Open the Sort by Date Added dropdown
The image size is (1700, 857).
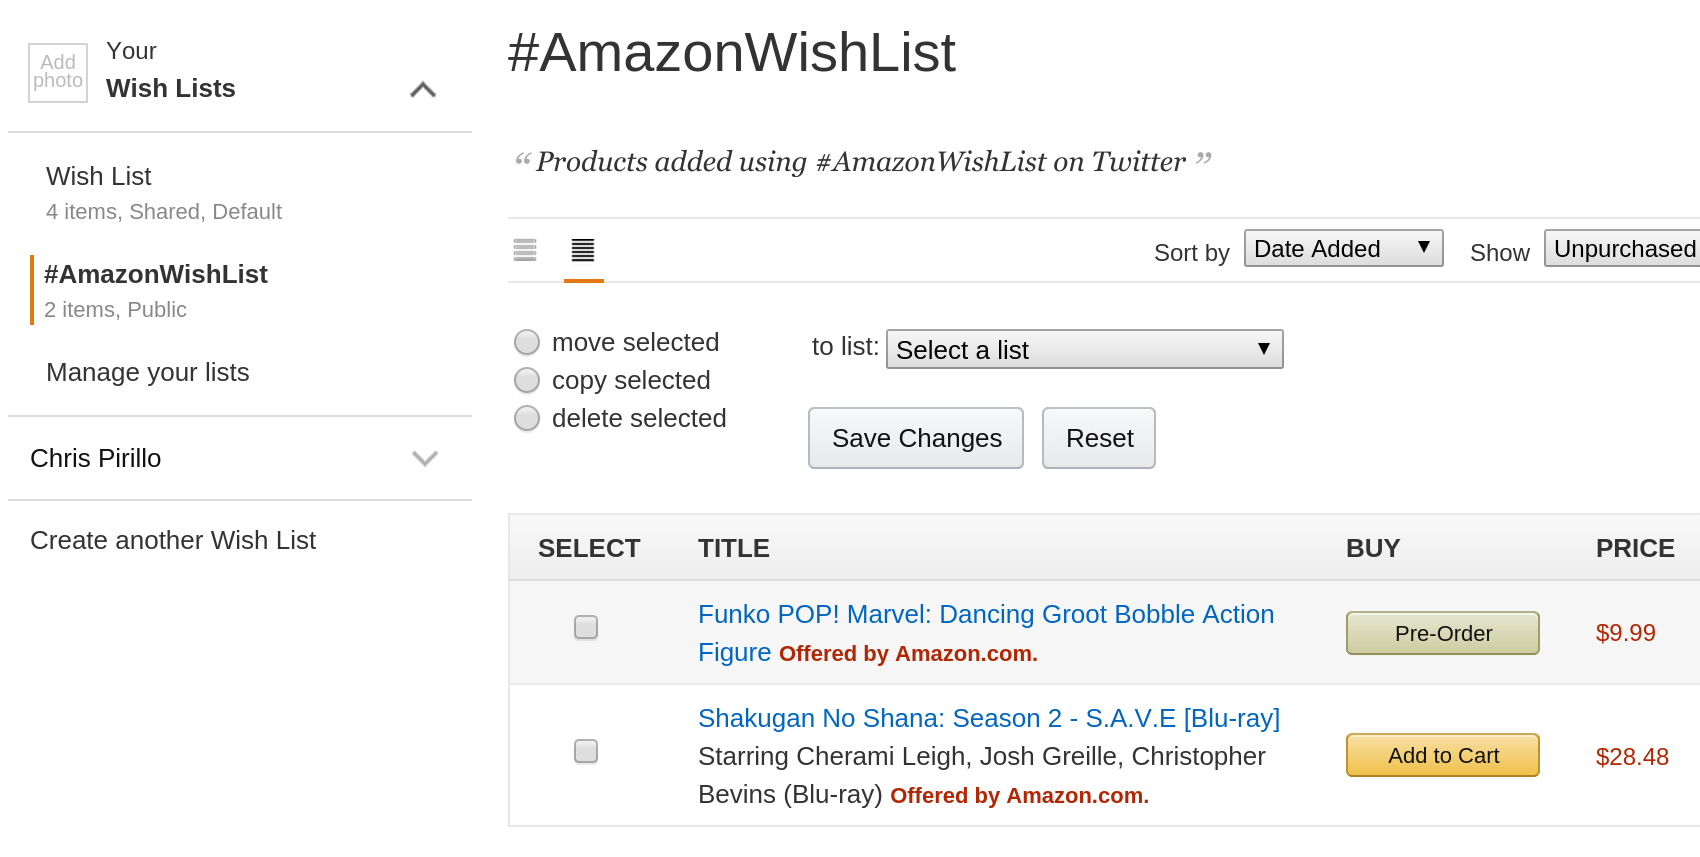tap(1343, 248)
